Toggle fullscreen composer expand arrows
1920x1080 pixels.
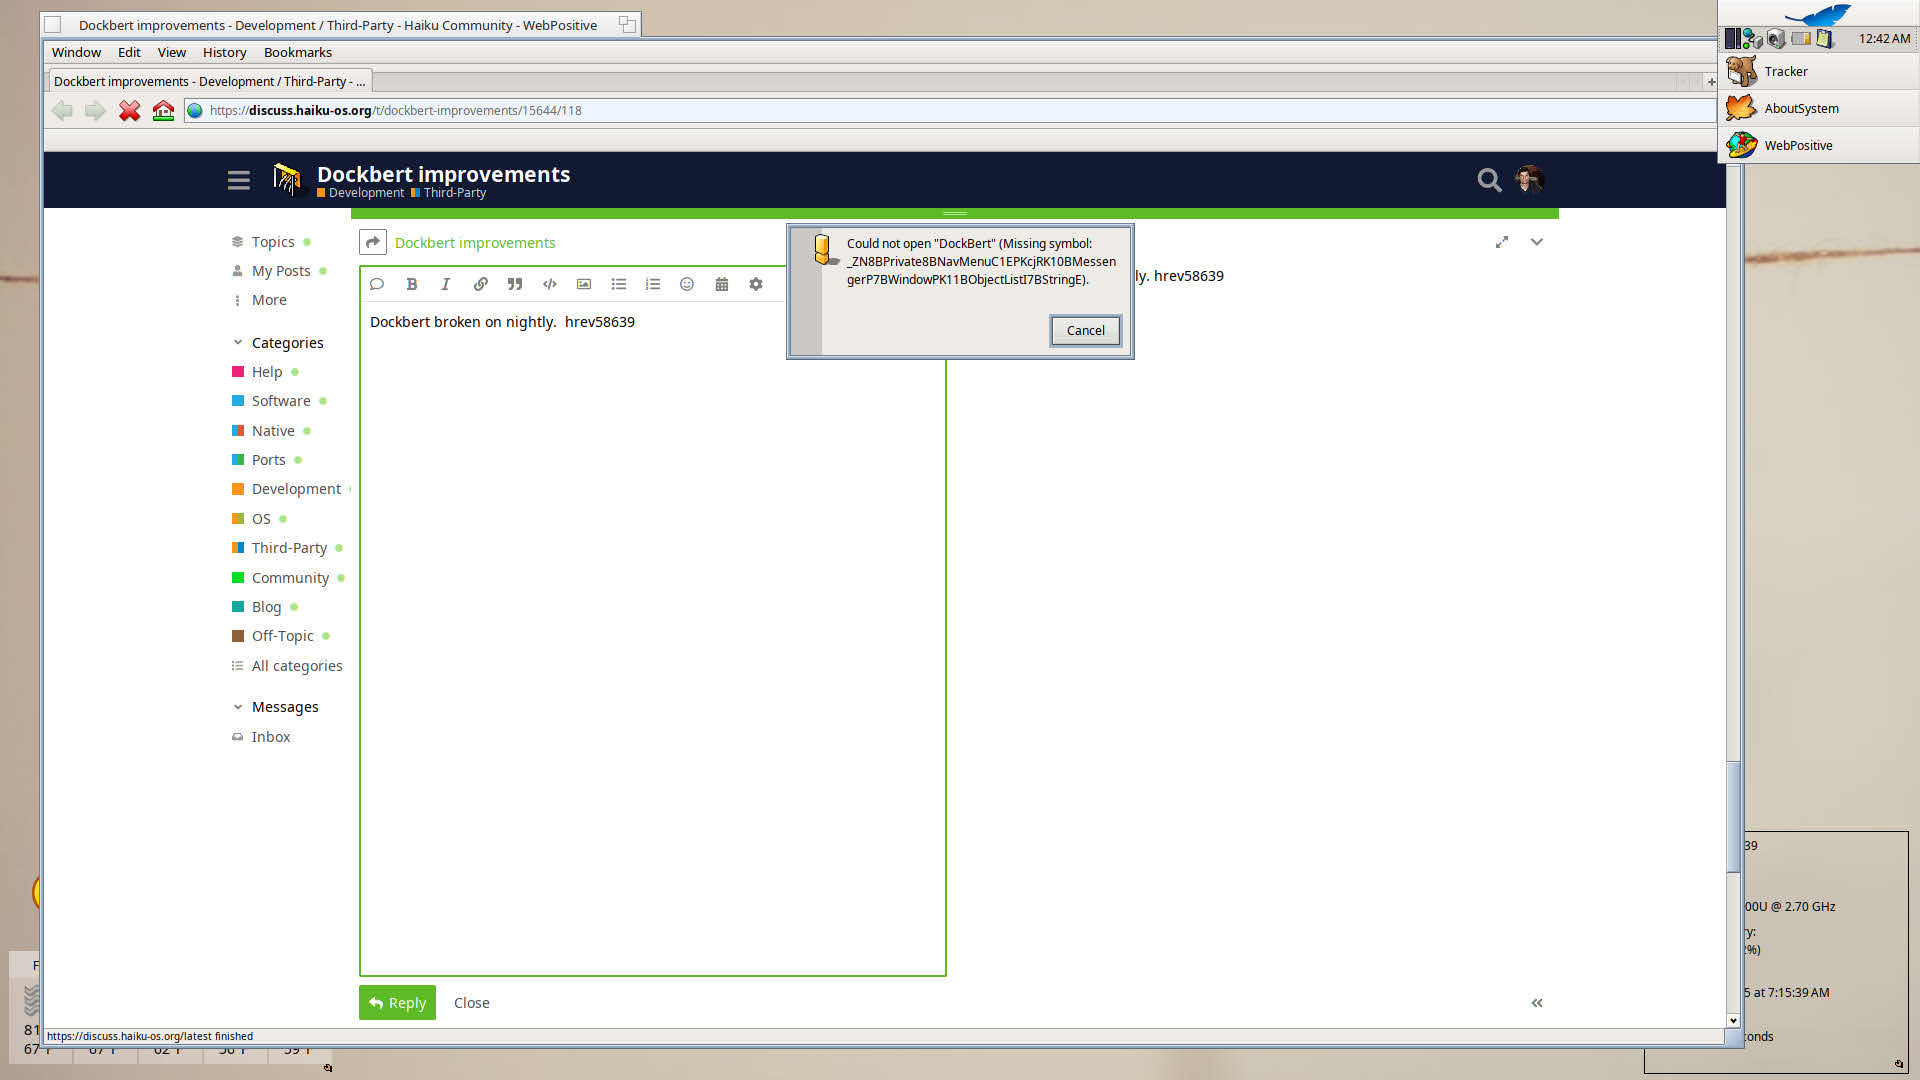[1502, 242]
